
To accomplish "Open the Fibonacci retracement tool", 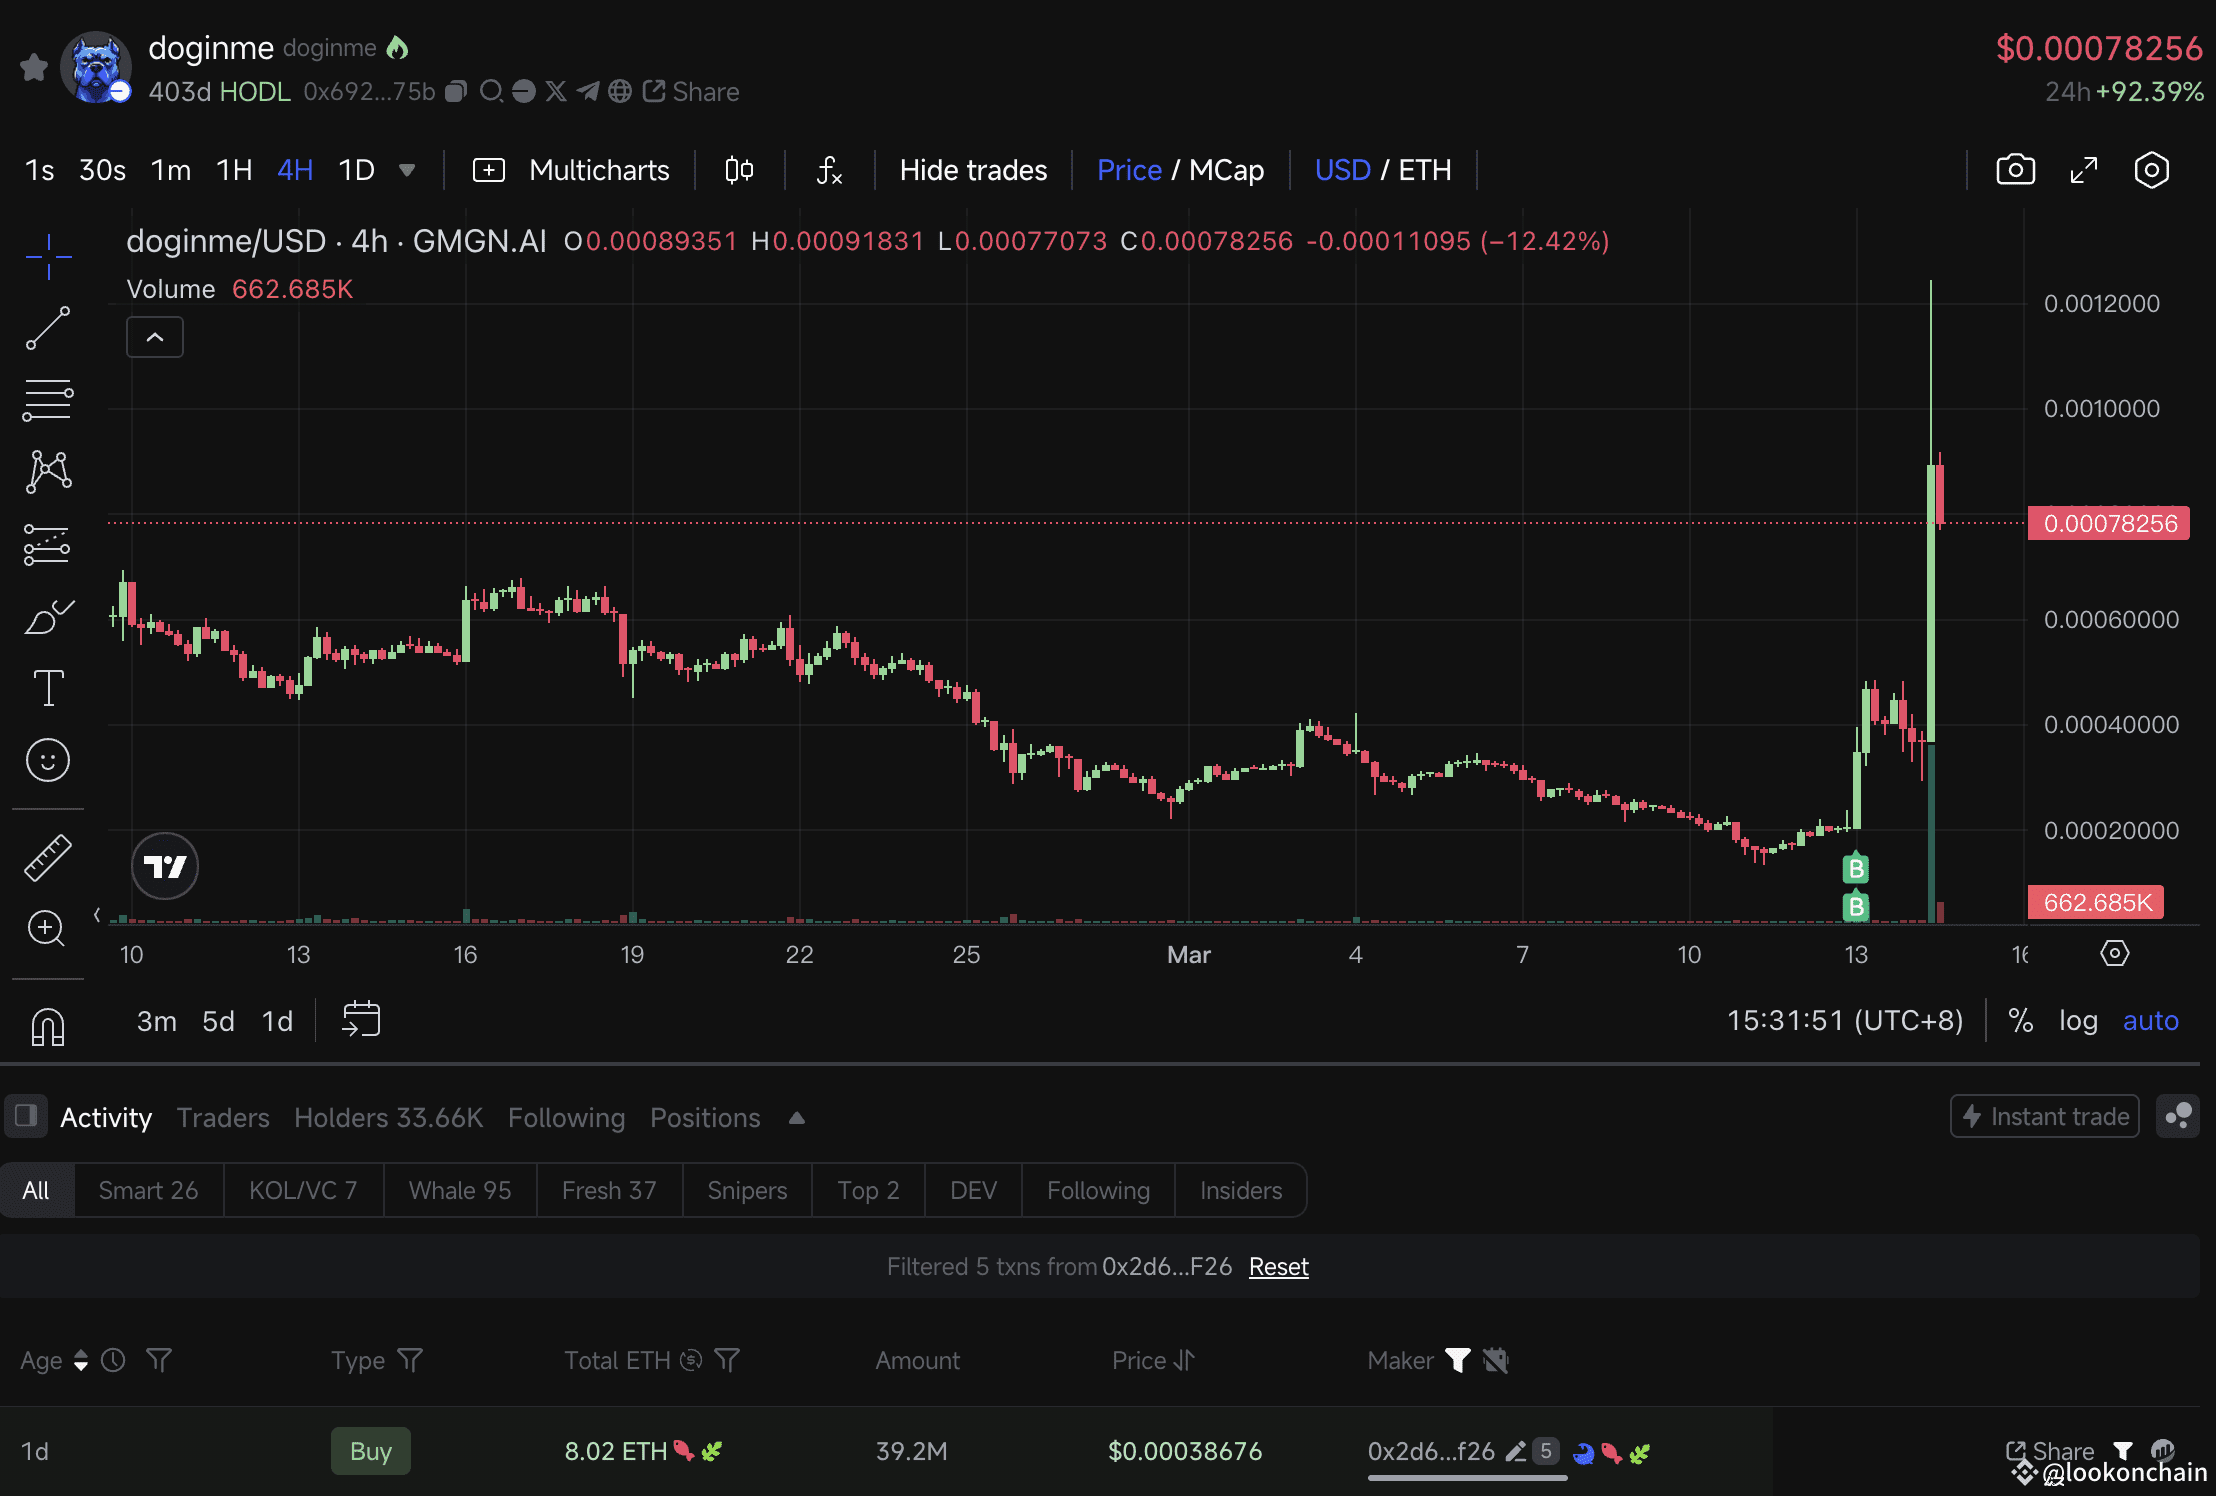I will tap(47, 400).
